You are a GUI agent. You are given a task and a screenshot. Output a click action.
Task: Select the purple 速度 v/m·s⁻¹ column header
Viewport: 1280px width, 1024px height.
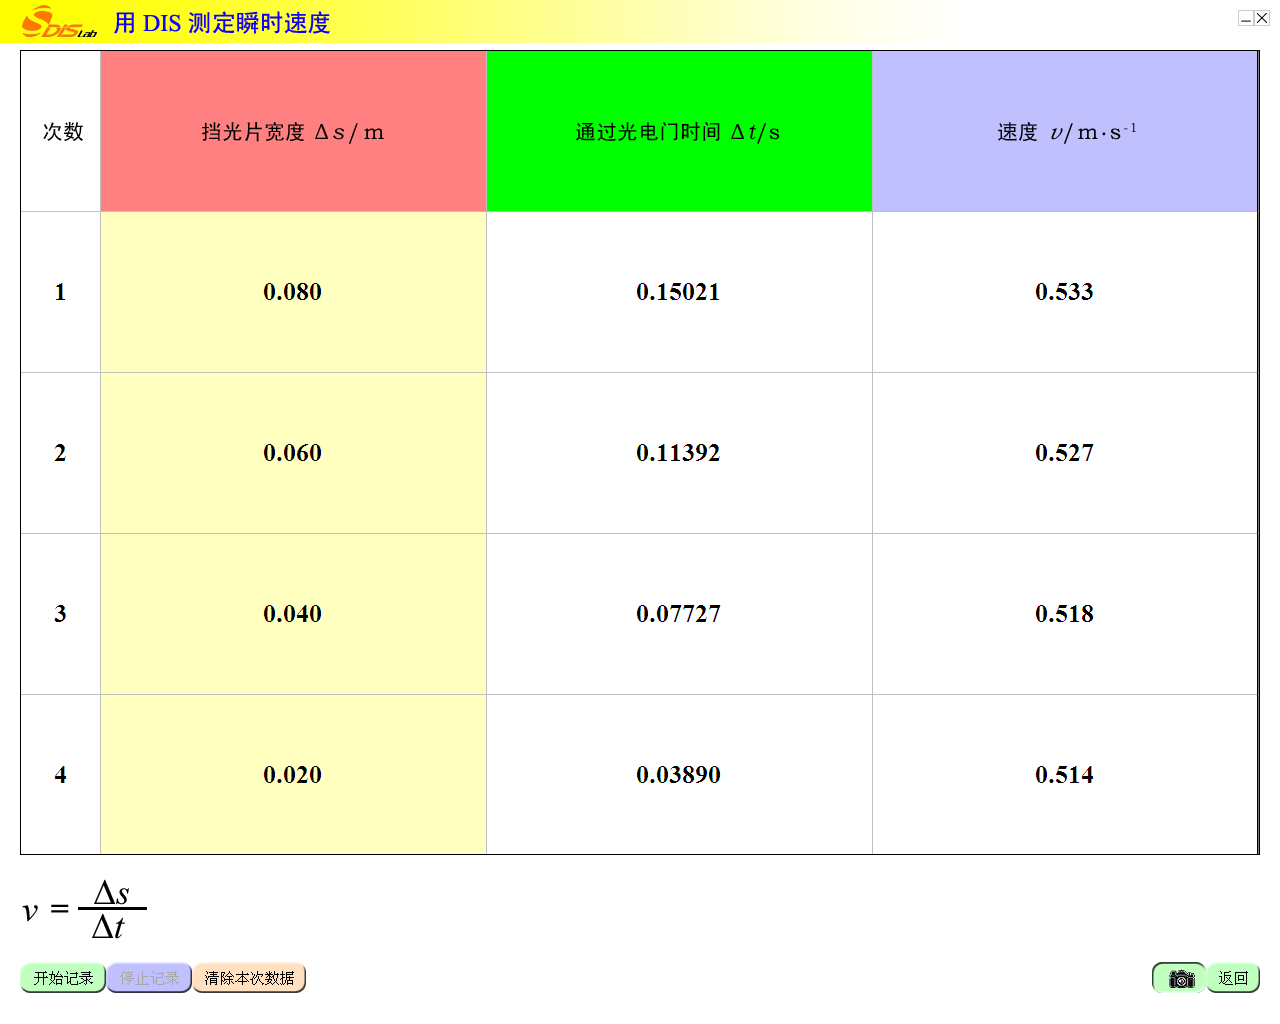tap(1065, 132)
